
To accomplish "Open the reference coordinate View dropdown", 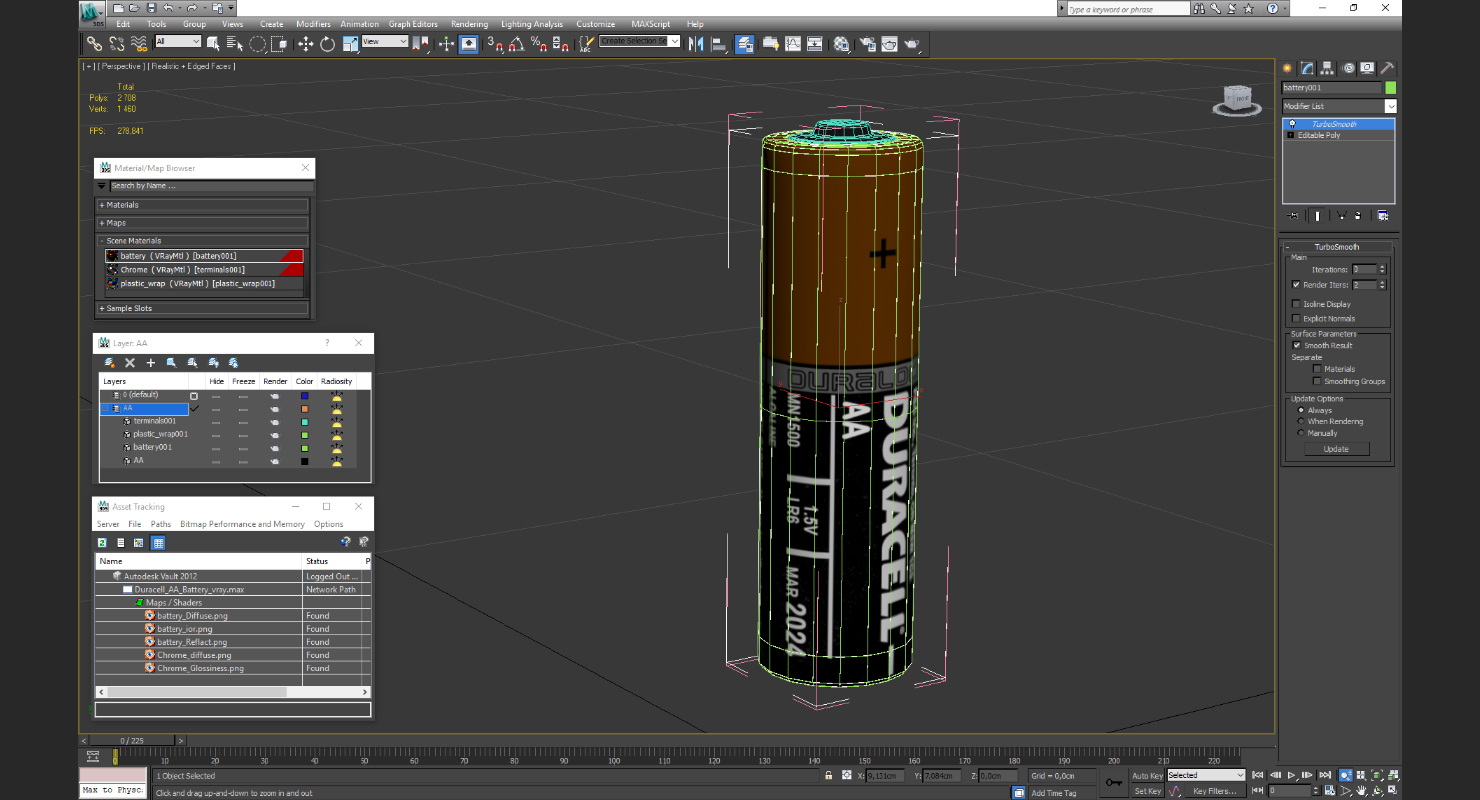I will point(385,42).
